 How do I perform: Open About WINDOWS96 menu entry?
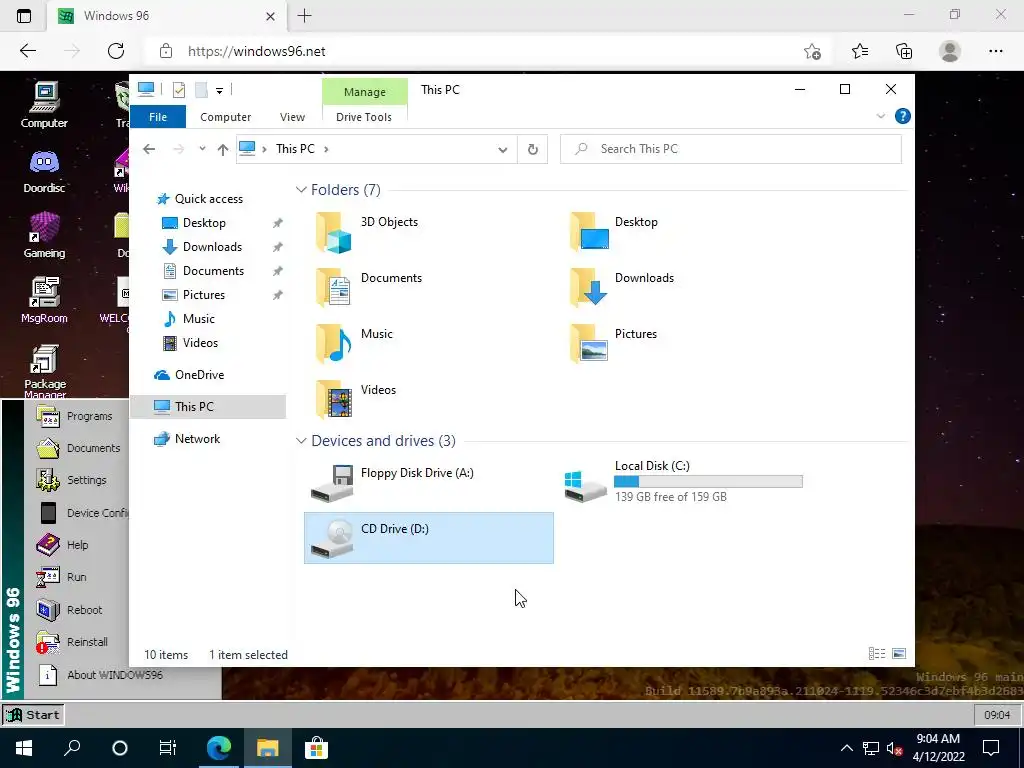click(114, 675)
